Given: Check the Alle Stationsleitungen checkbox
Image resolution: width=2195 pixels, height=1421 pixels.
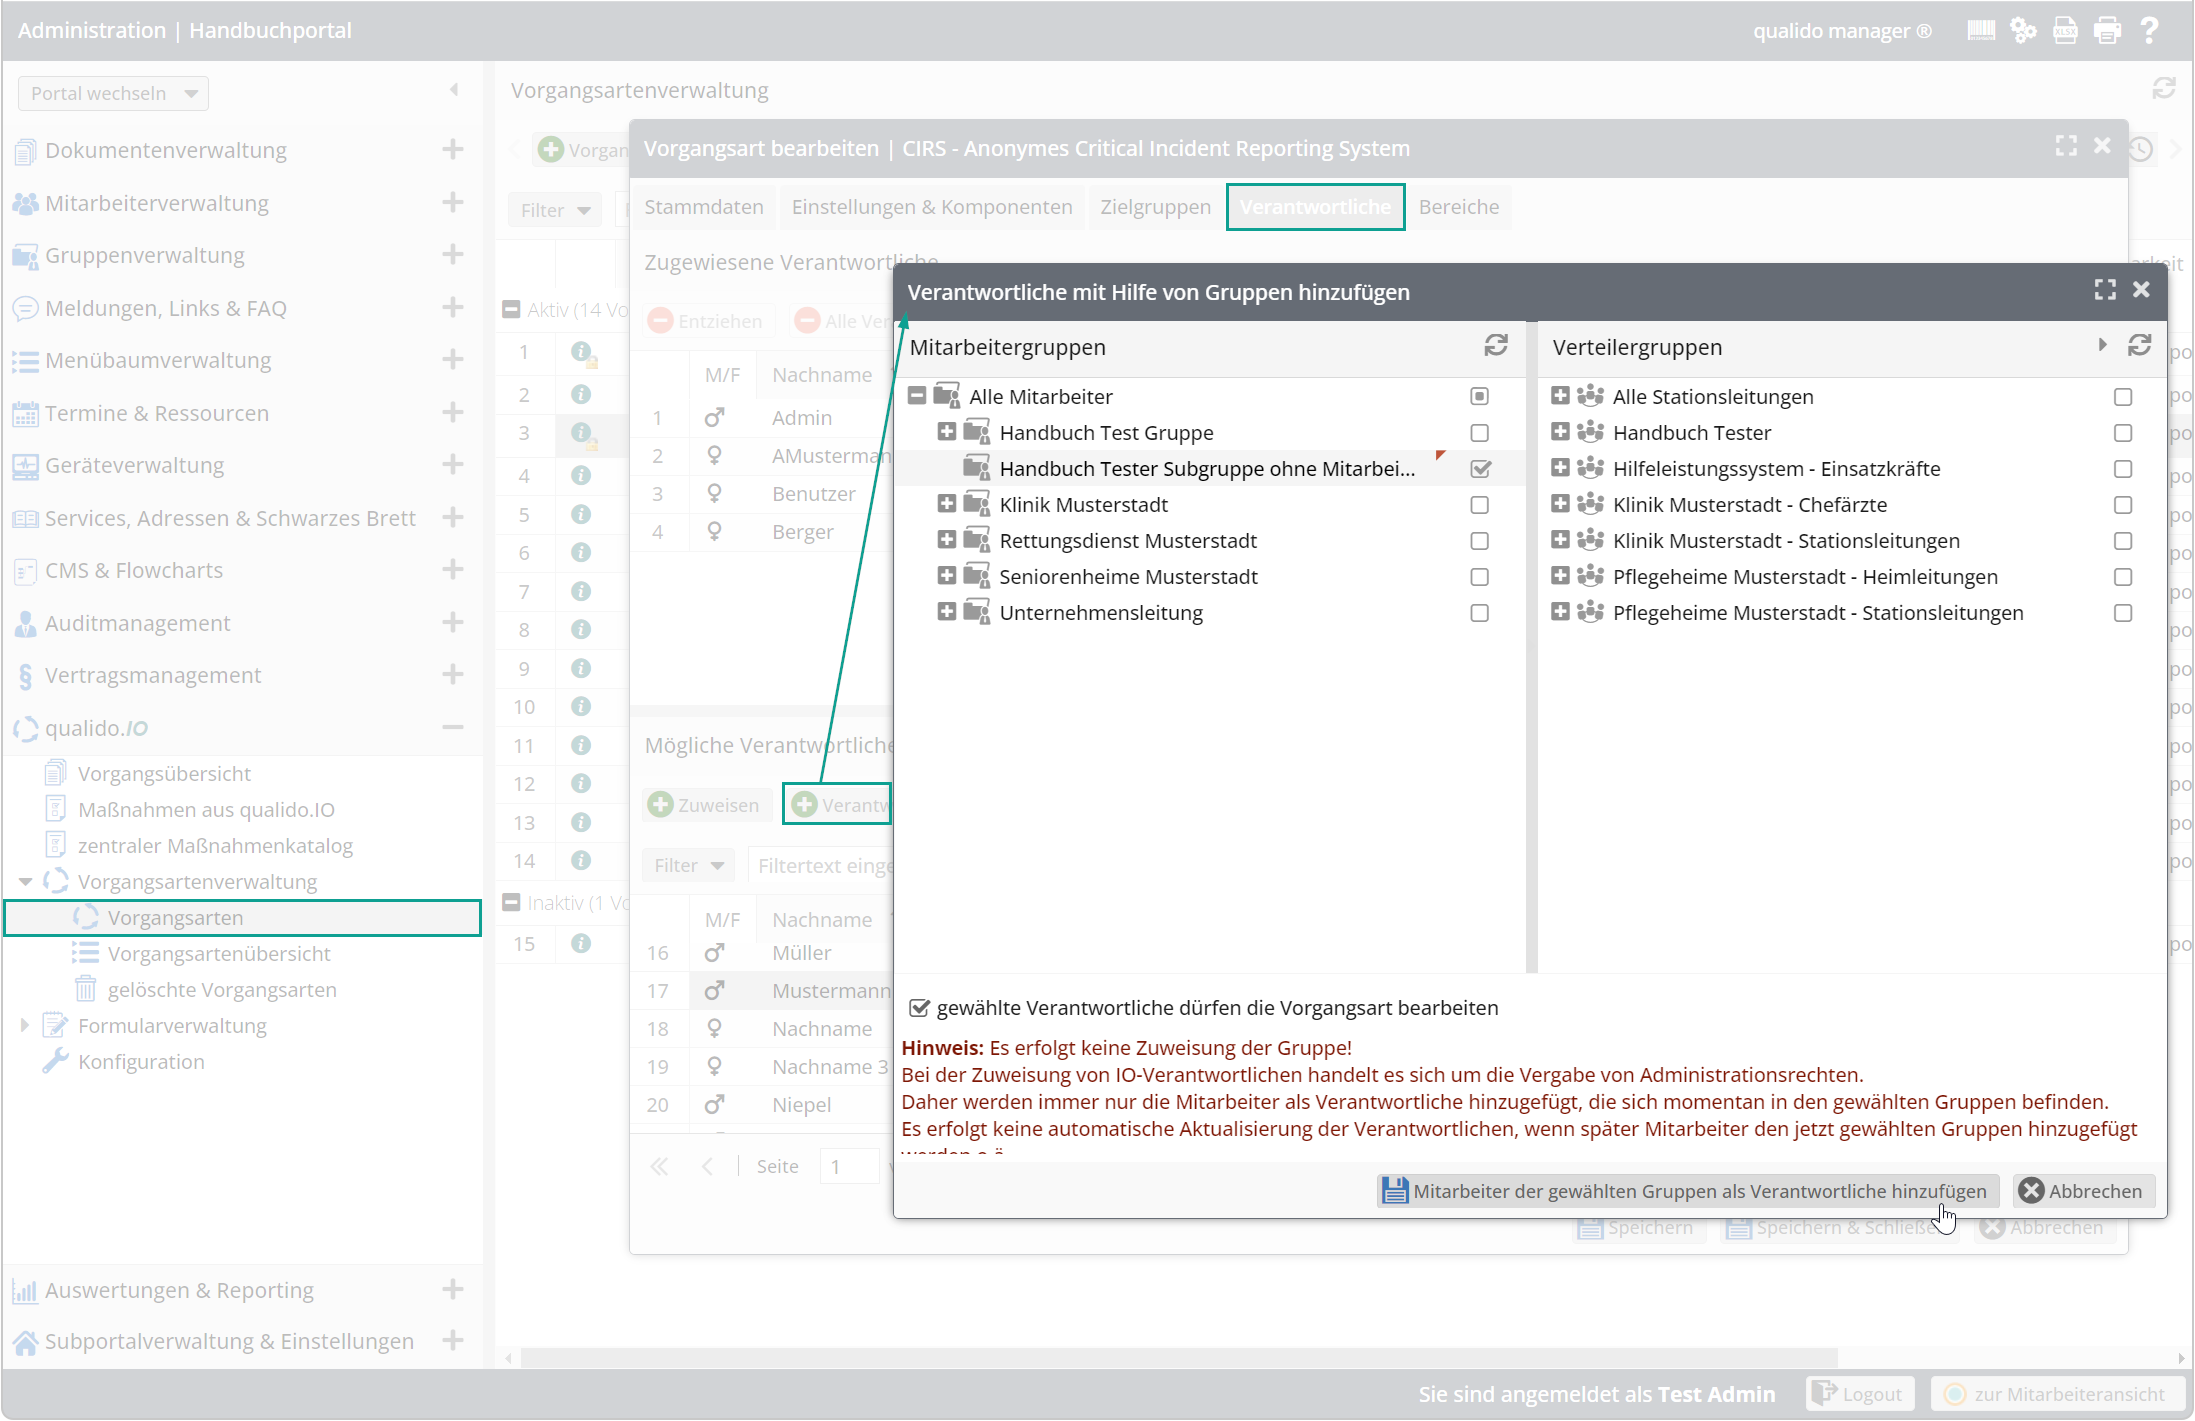Looking at the screenshot, I should pos(2123,397).
